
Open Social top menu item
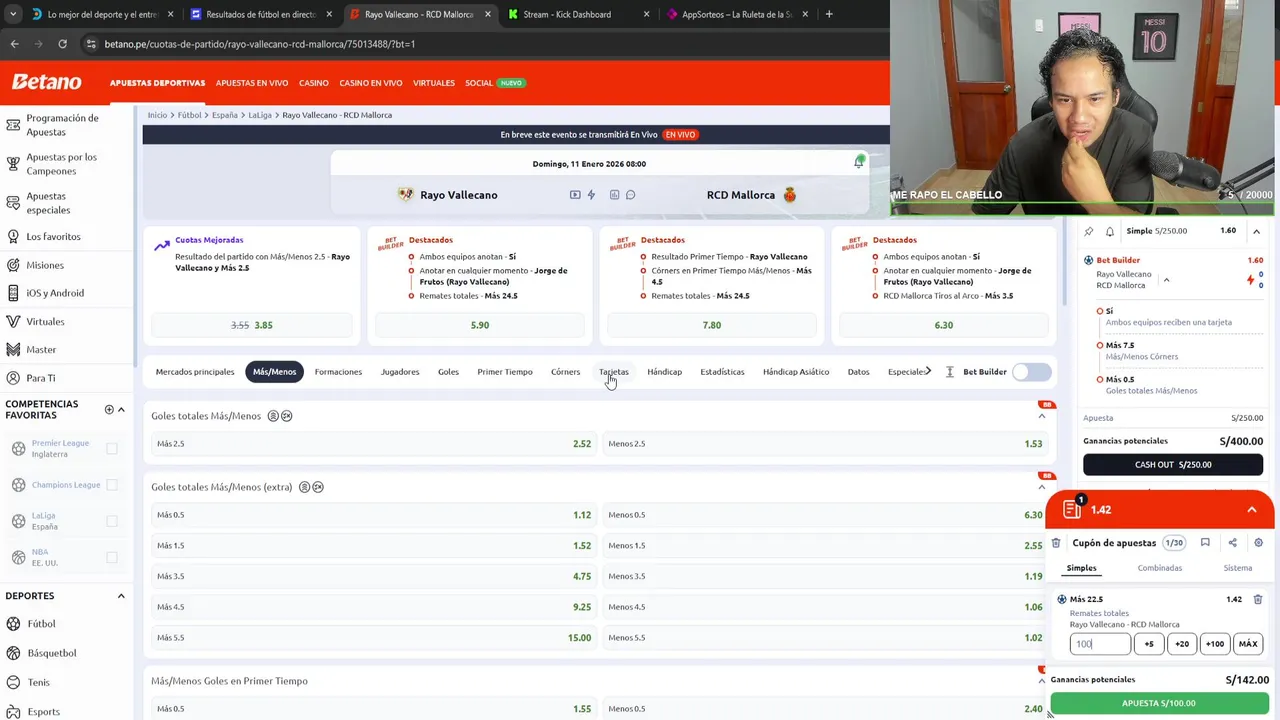(478, 83)
